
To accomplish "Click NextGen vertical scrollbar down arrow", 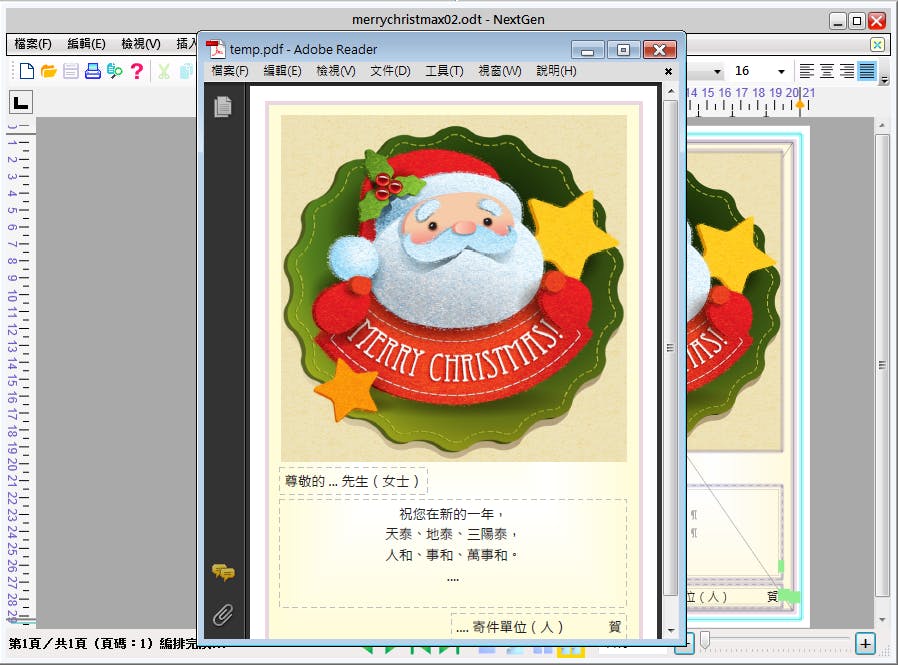I will point(882,620).
